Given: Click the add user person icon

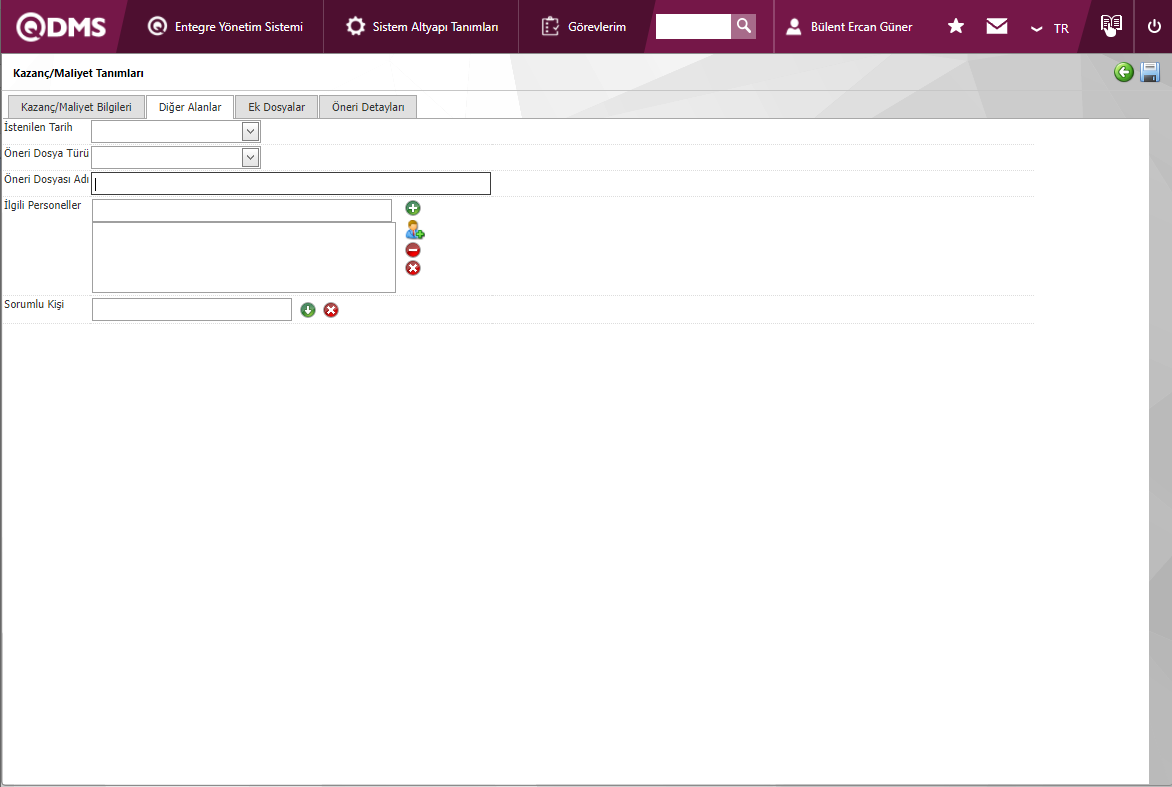Looking at the screenshot, I should [x=415, y=229].
